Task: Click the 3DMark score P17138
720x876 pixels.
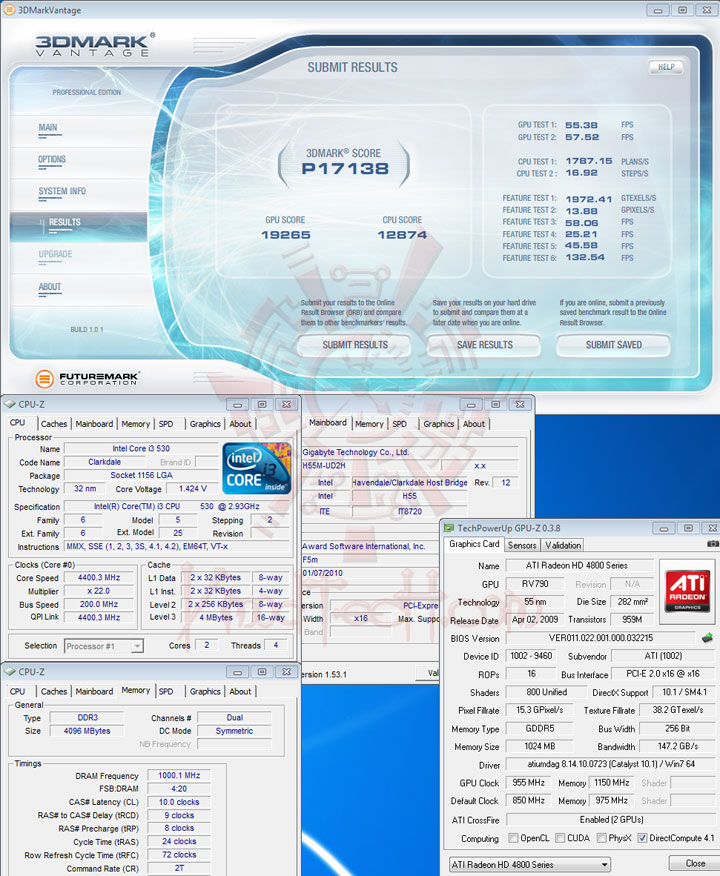Action: pyautogui.click(x=345, y=169)
